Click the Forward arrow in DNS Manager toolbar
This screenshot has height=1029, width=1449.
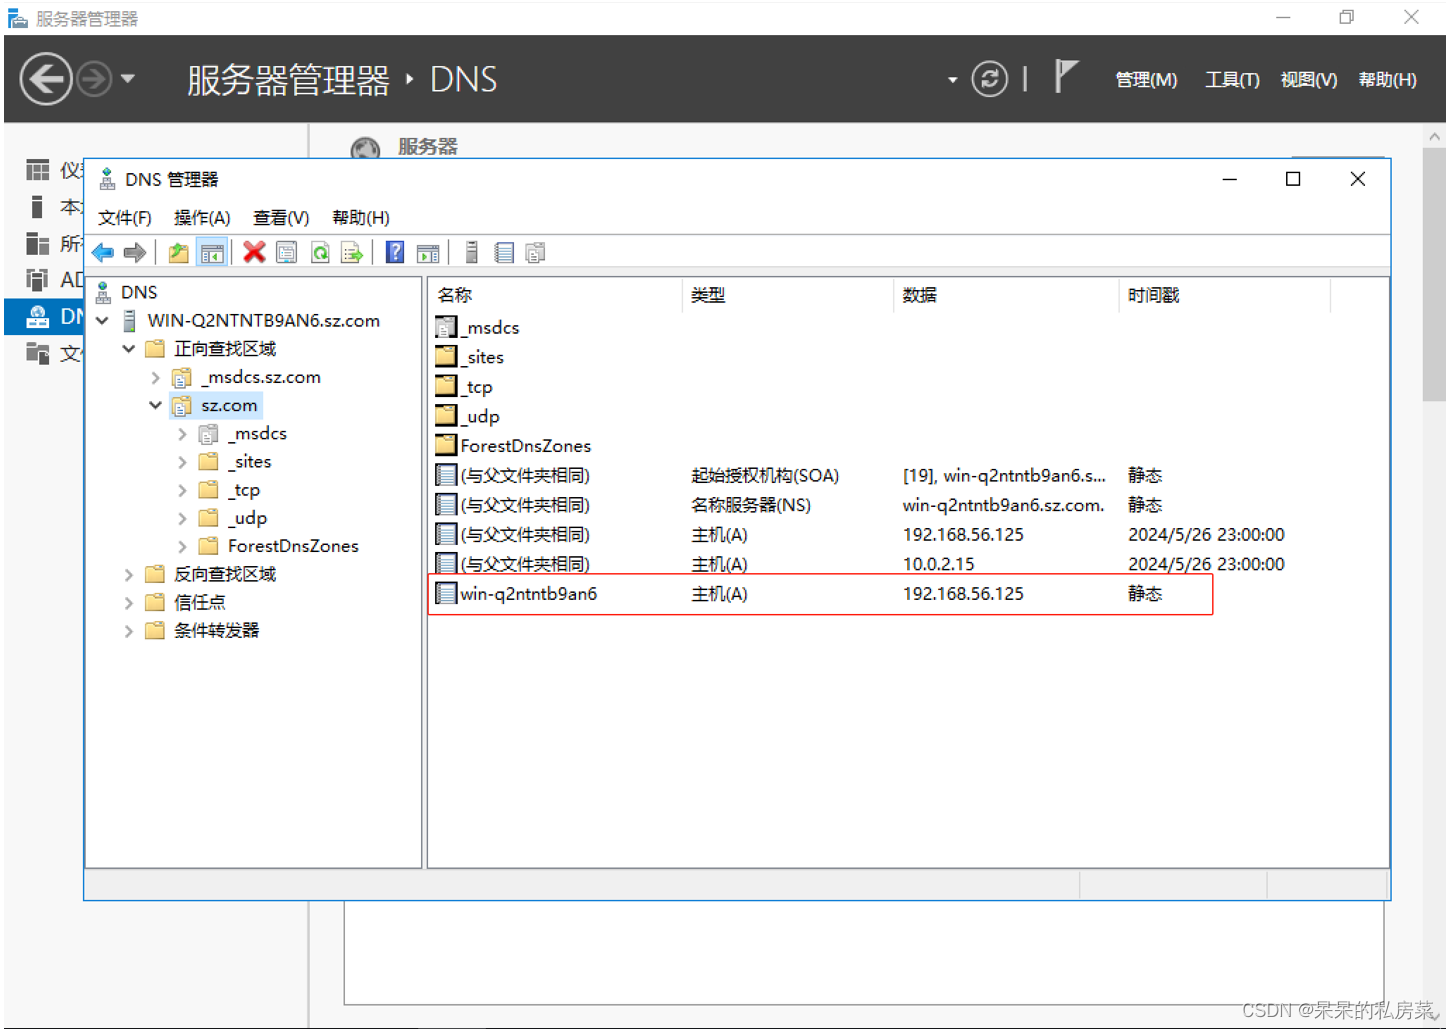[x=135, y=253]
